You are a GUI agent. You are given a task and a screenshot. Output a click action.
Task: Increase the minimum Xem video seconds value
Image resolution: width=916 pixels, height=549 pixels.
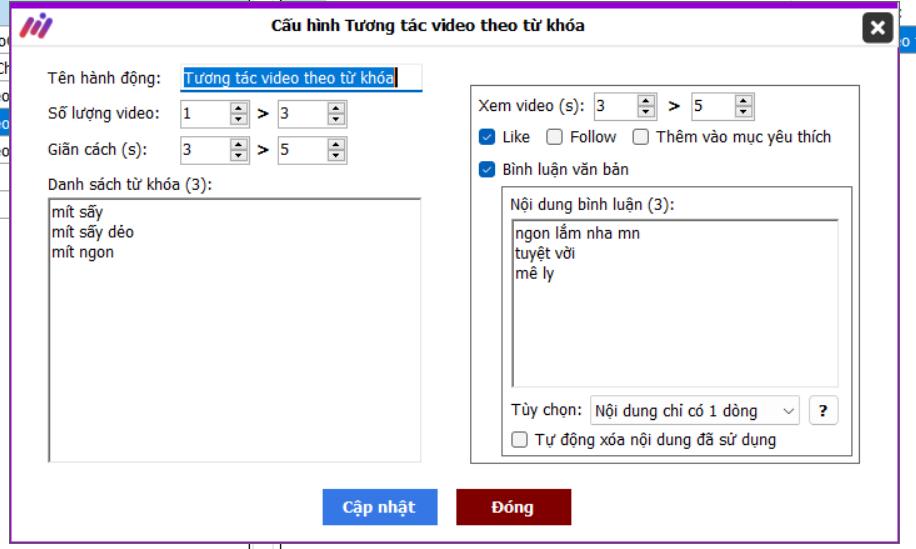(647, 101)
